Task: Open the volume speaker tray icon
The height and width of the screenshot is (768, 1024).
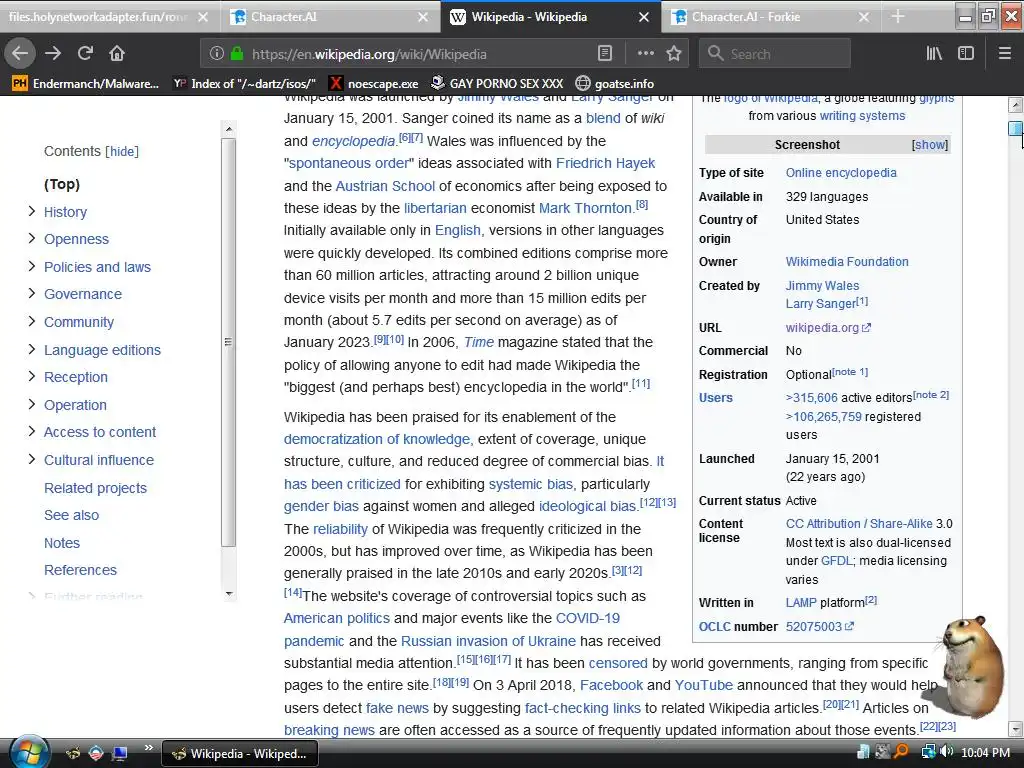Action: click(946, 752)
